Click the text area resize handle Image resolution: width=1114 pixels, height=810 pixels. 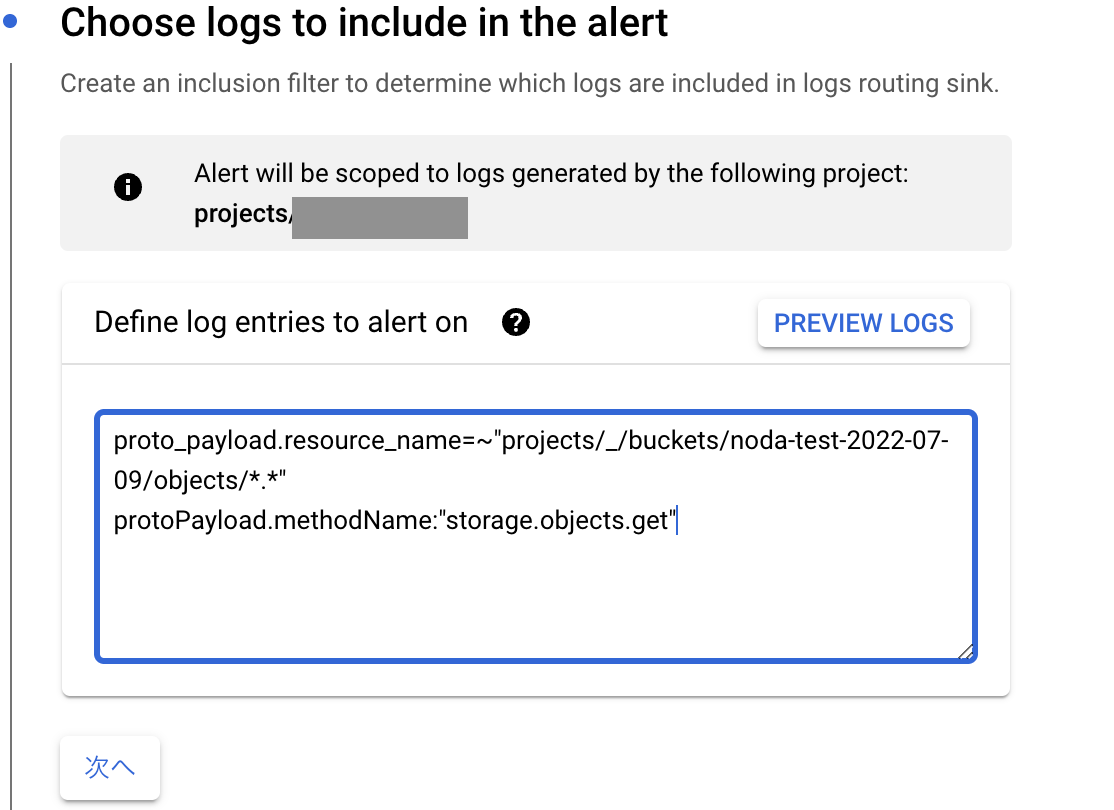965,652
